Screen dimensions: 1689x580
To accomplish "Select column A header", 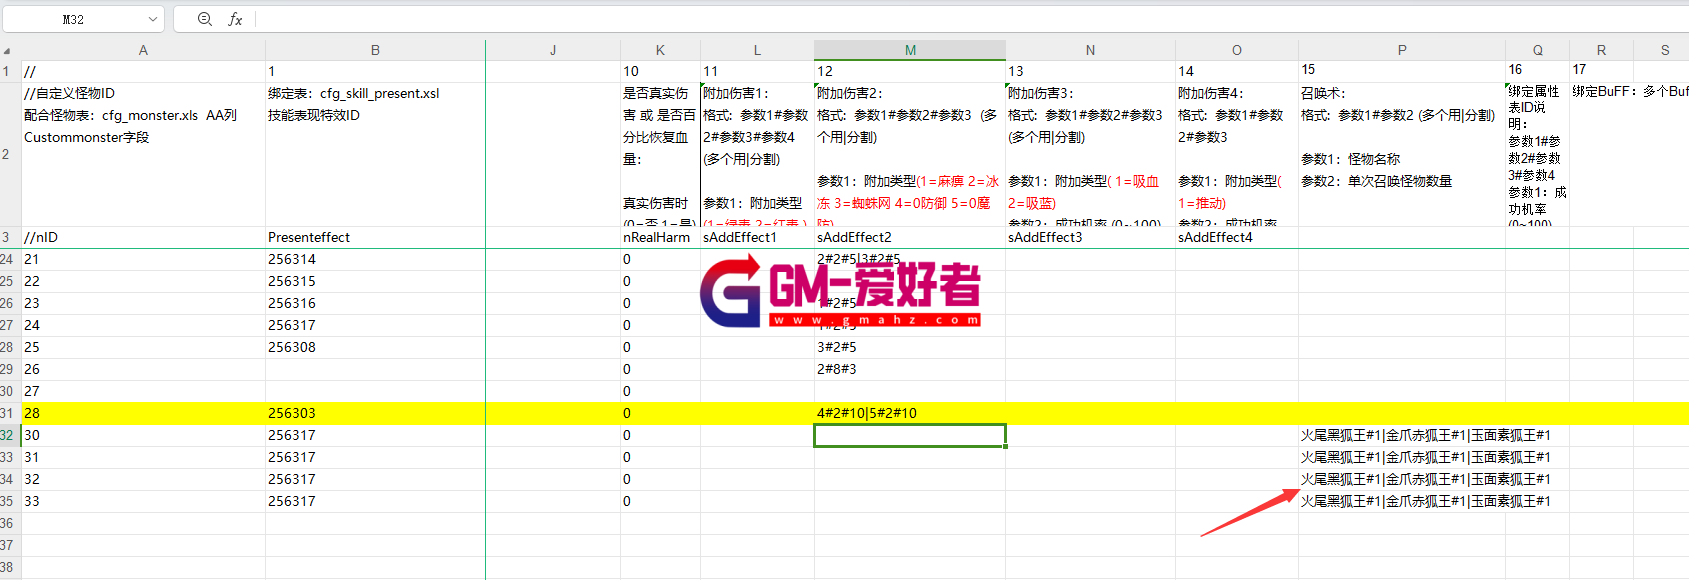I will tap(143, 50).
